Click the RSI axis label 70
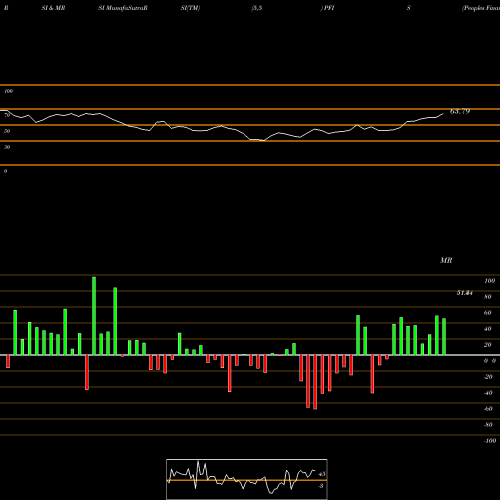 pyautogui.click(x=7, y=115)
